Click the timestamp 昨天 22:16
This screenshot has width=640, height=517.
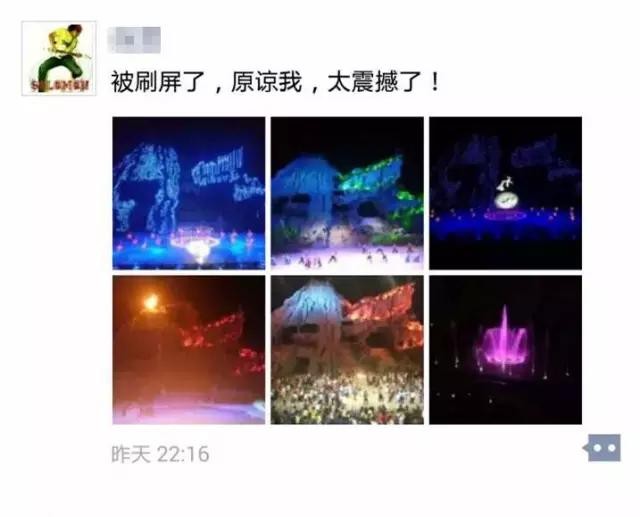(x=160, y=454)
